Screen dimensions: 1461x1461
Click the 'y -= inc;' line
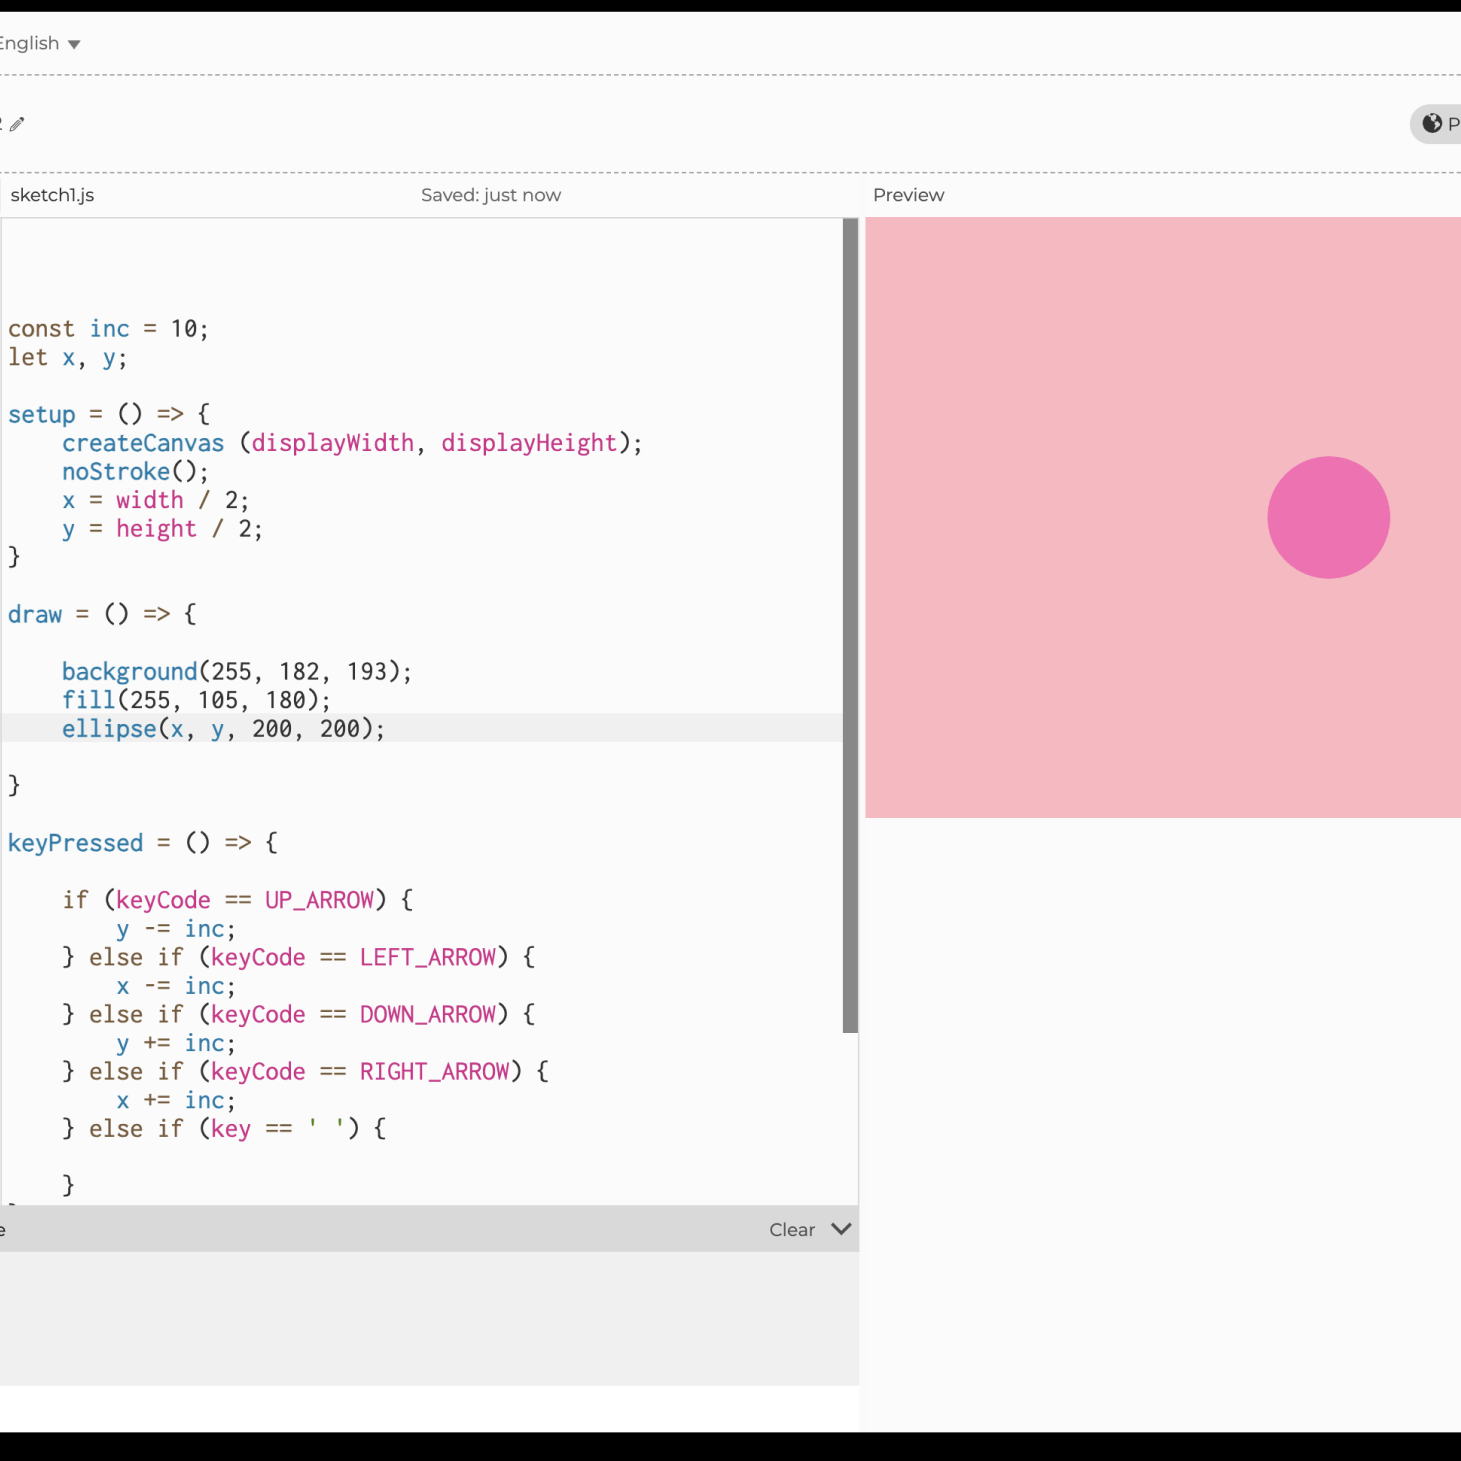[x=176, y=929]
